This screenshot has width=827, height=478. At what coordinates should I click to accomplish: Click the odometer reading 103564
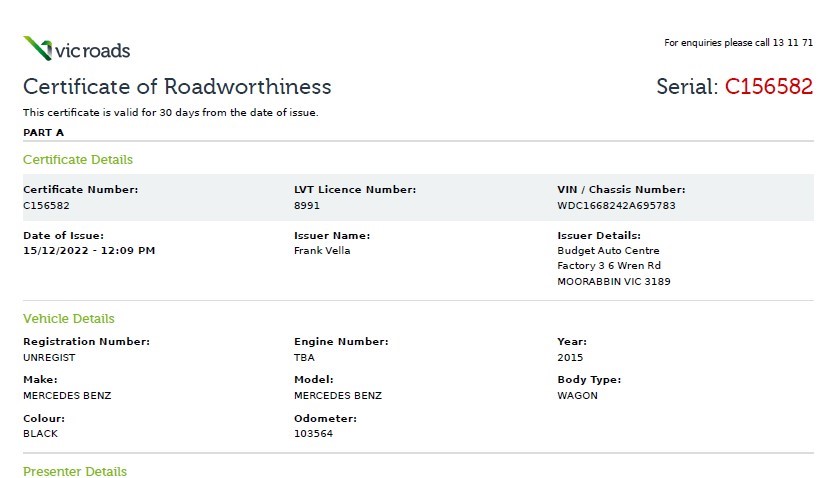click(312, 434)
